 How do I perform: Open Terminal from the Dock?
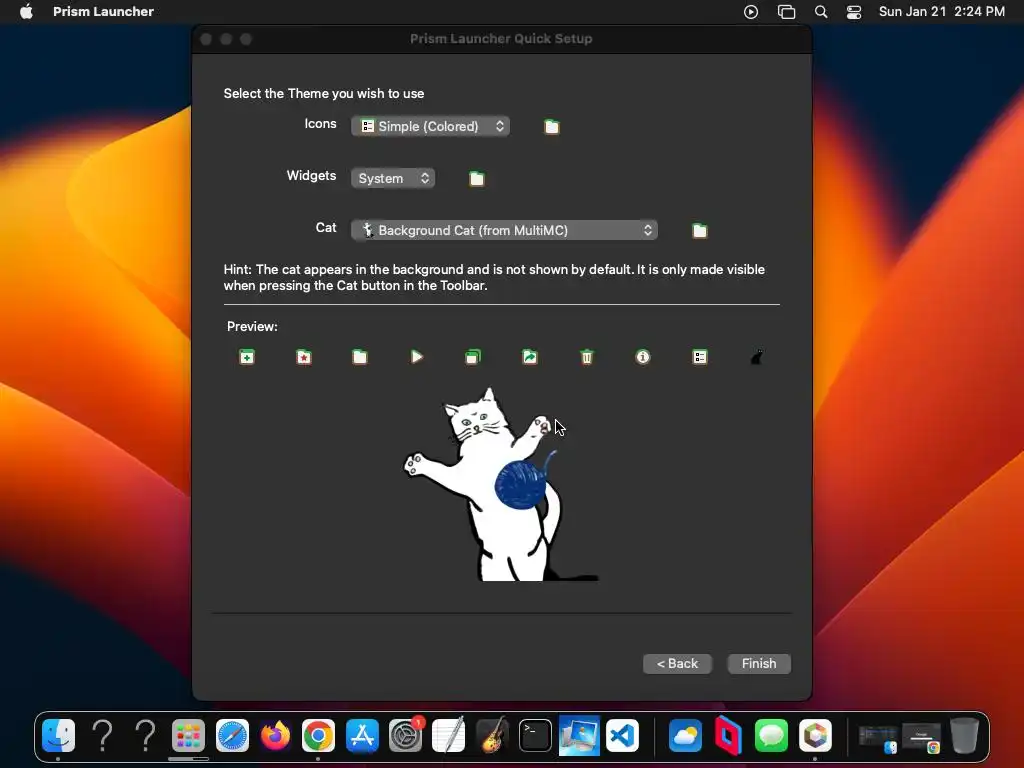tap(536, 736)
